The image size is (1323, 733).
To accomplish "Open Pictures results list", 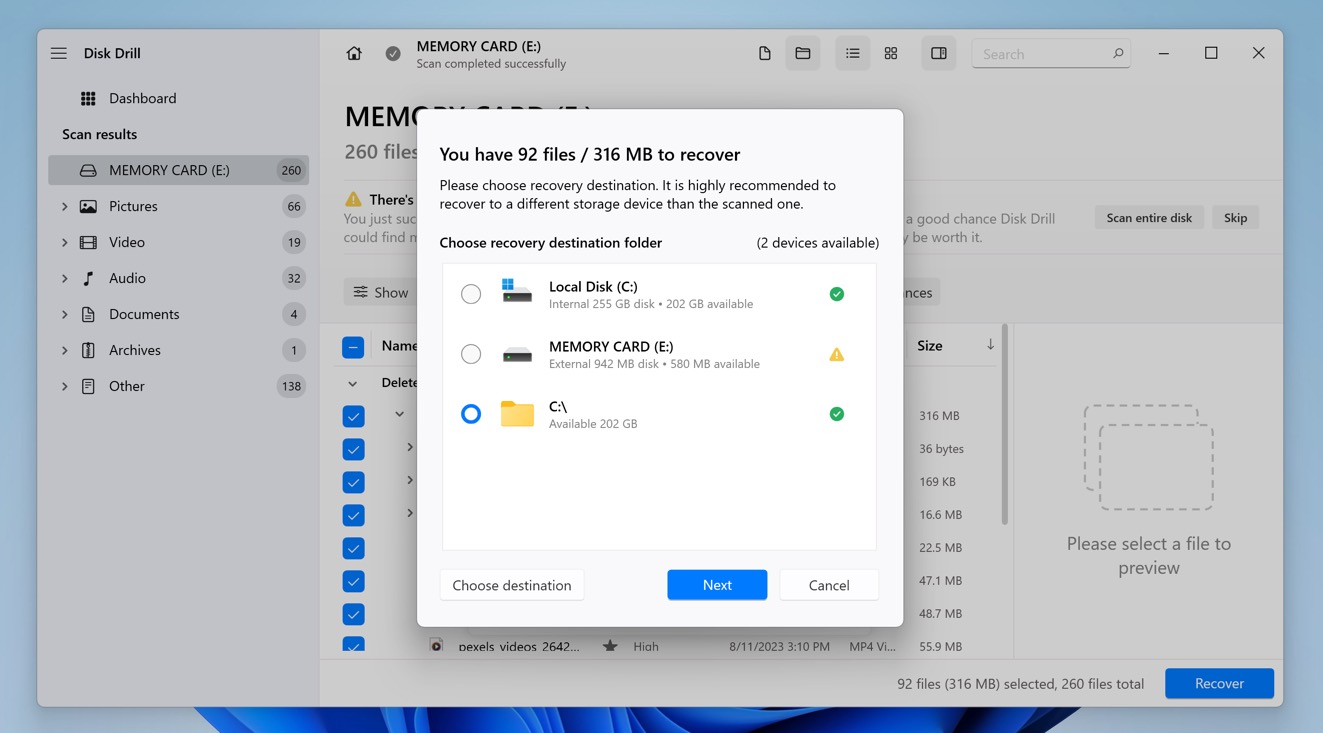I will click(x=178, y=206).
